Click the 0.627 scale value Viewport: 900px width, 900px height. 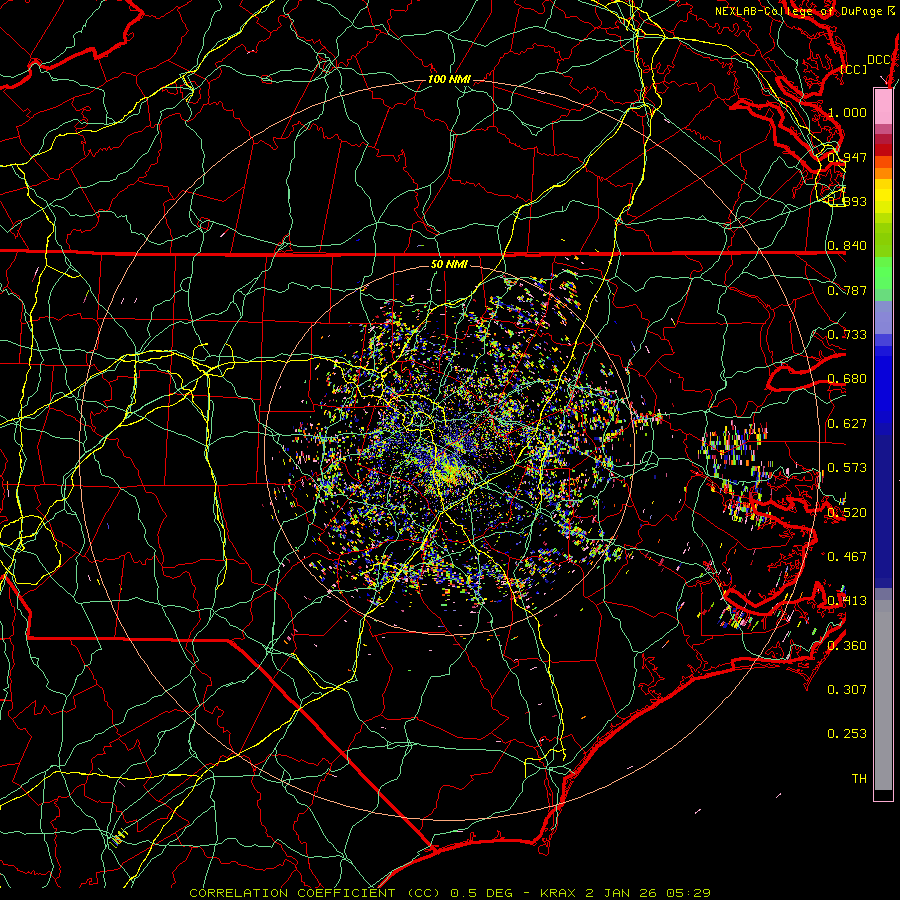click(x=847, y=424)
